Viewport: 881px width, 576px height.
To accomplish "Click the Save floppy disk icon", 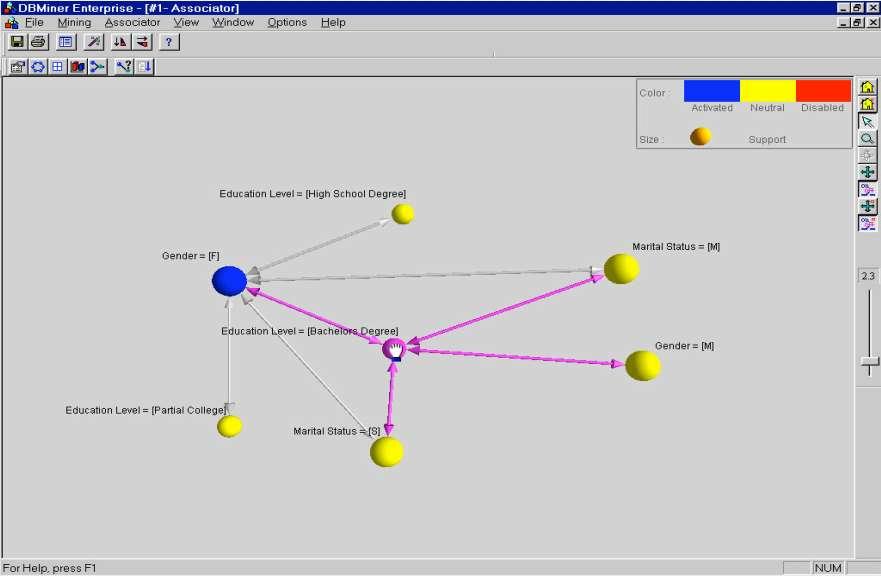I will [x=17, y=42].
